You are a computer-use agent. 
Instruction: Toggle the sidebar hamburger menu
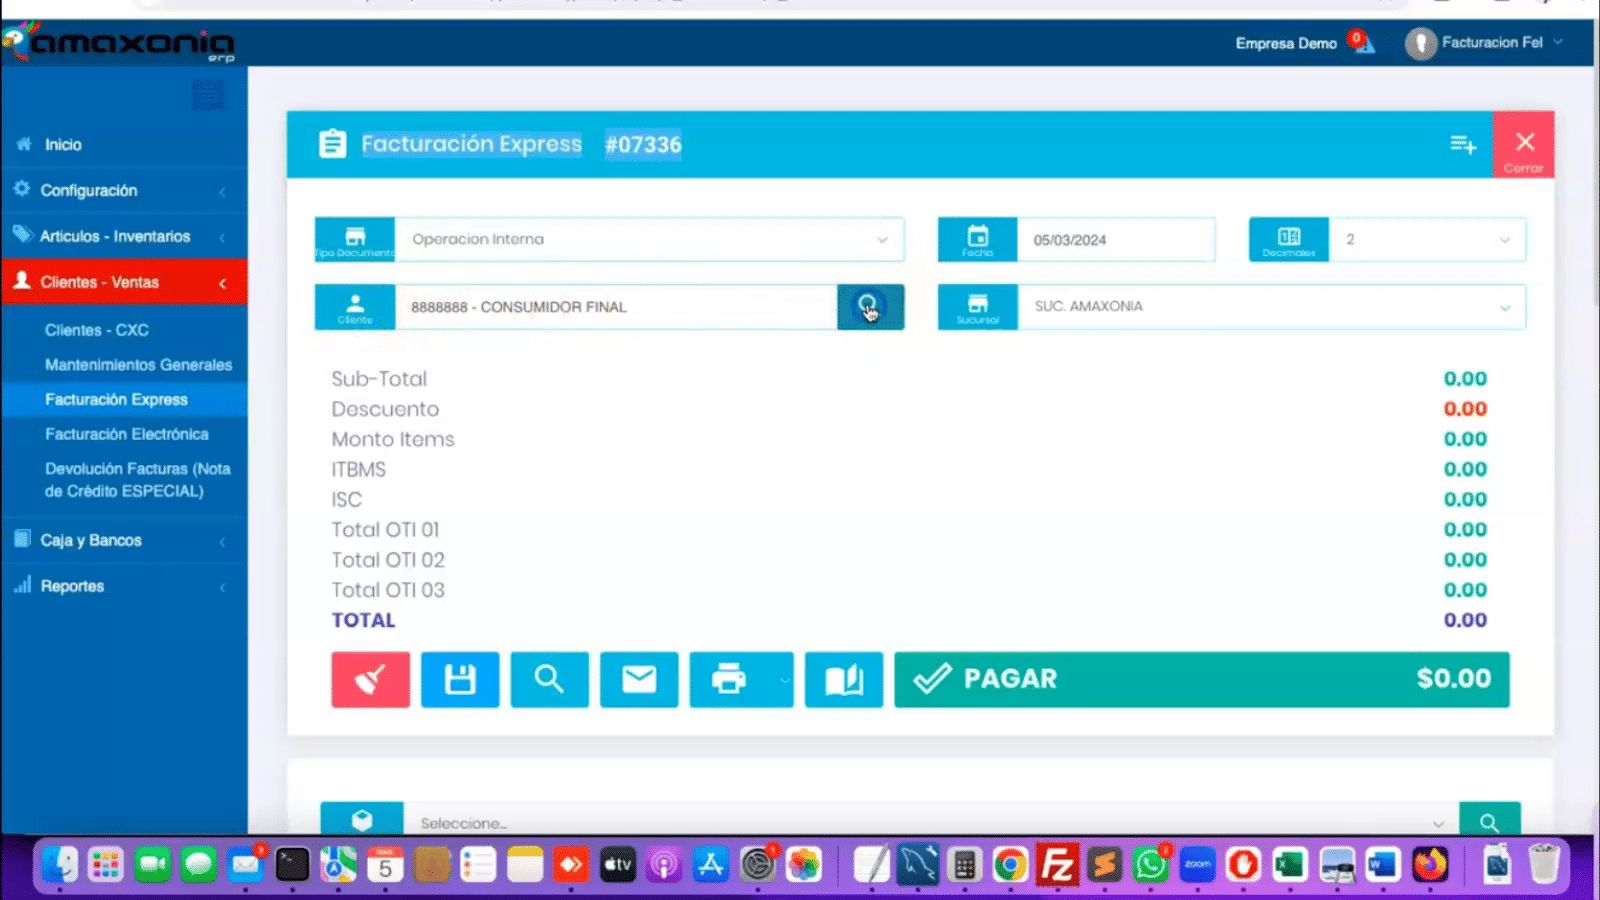(x=208, y=96)
